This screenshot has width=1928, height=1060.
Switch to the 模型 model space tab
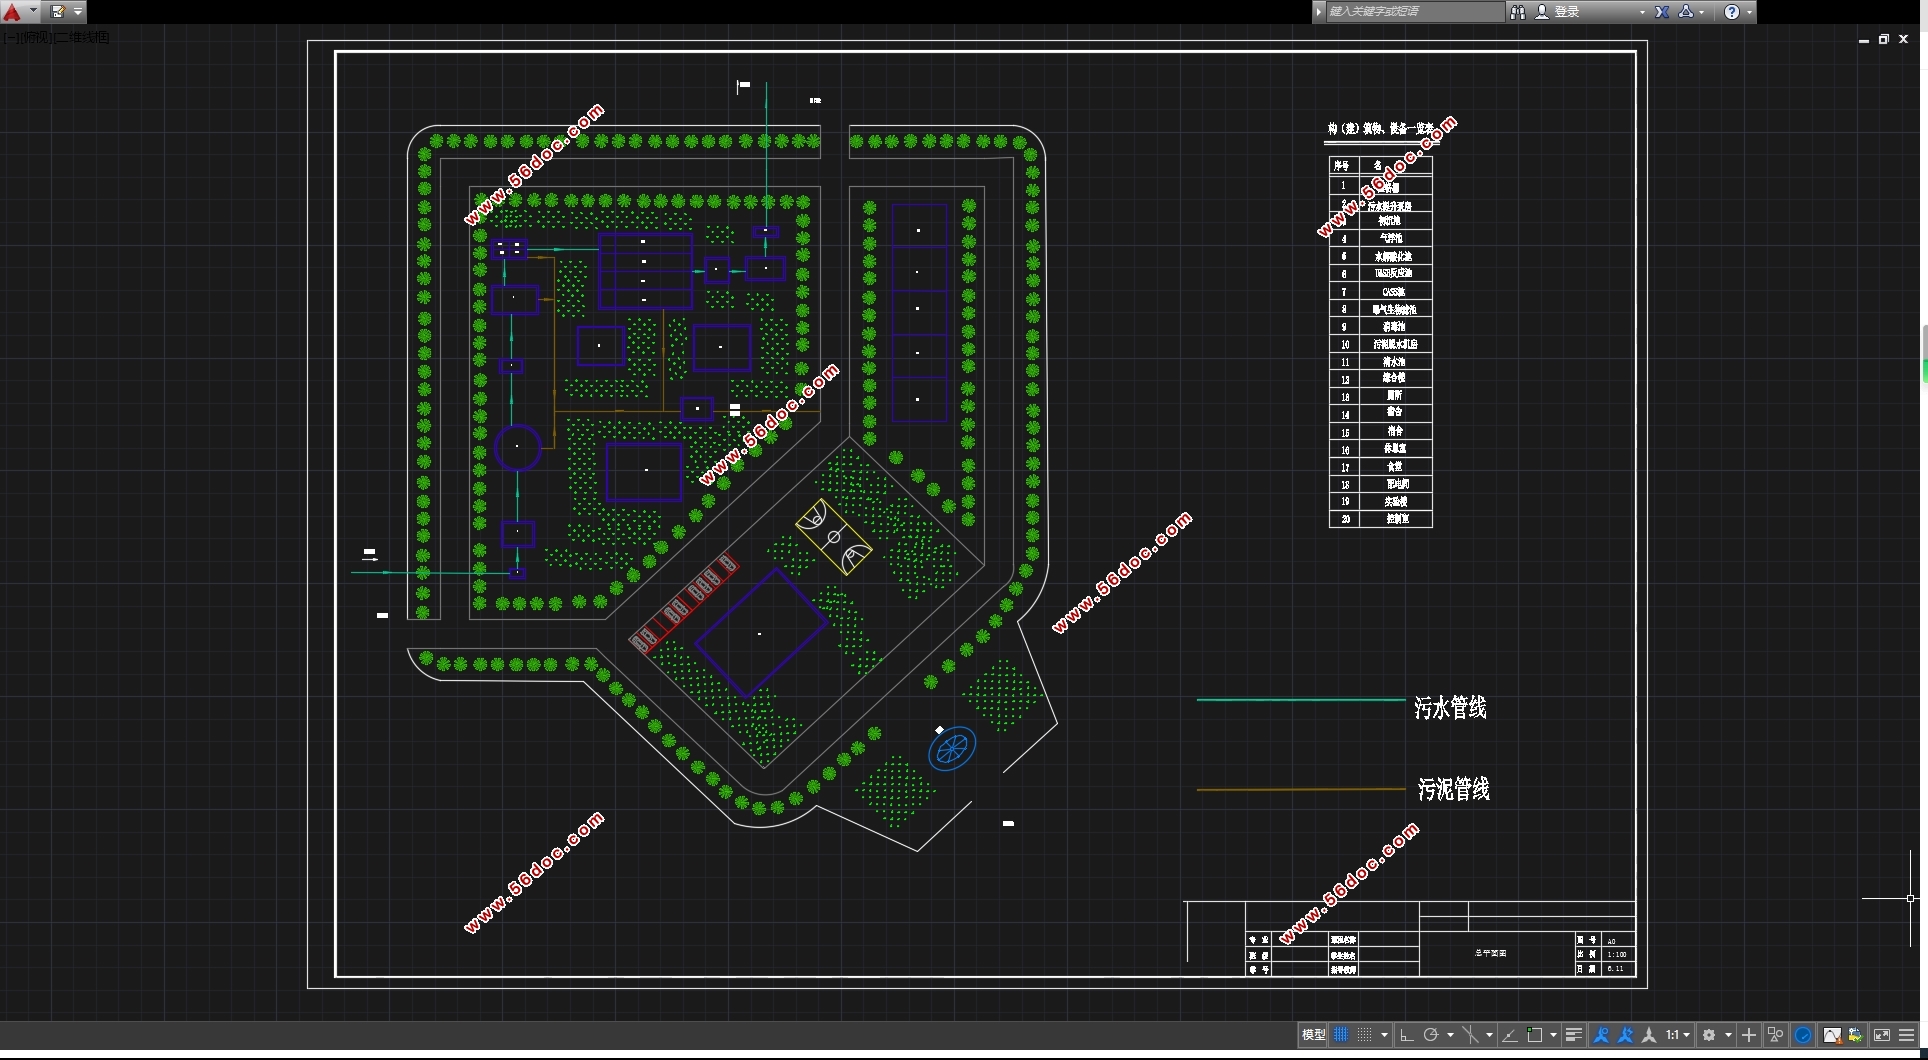(x=1313, y=1035)
